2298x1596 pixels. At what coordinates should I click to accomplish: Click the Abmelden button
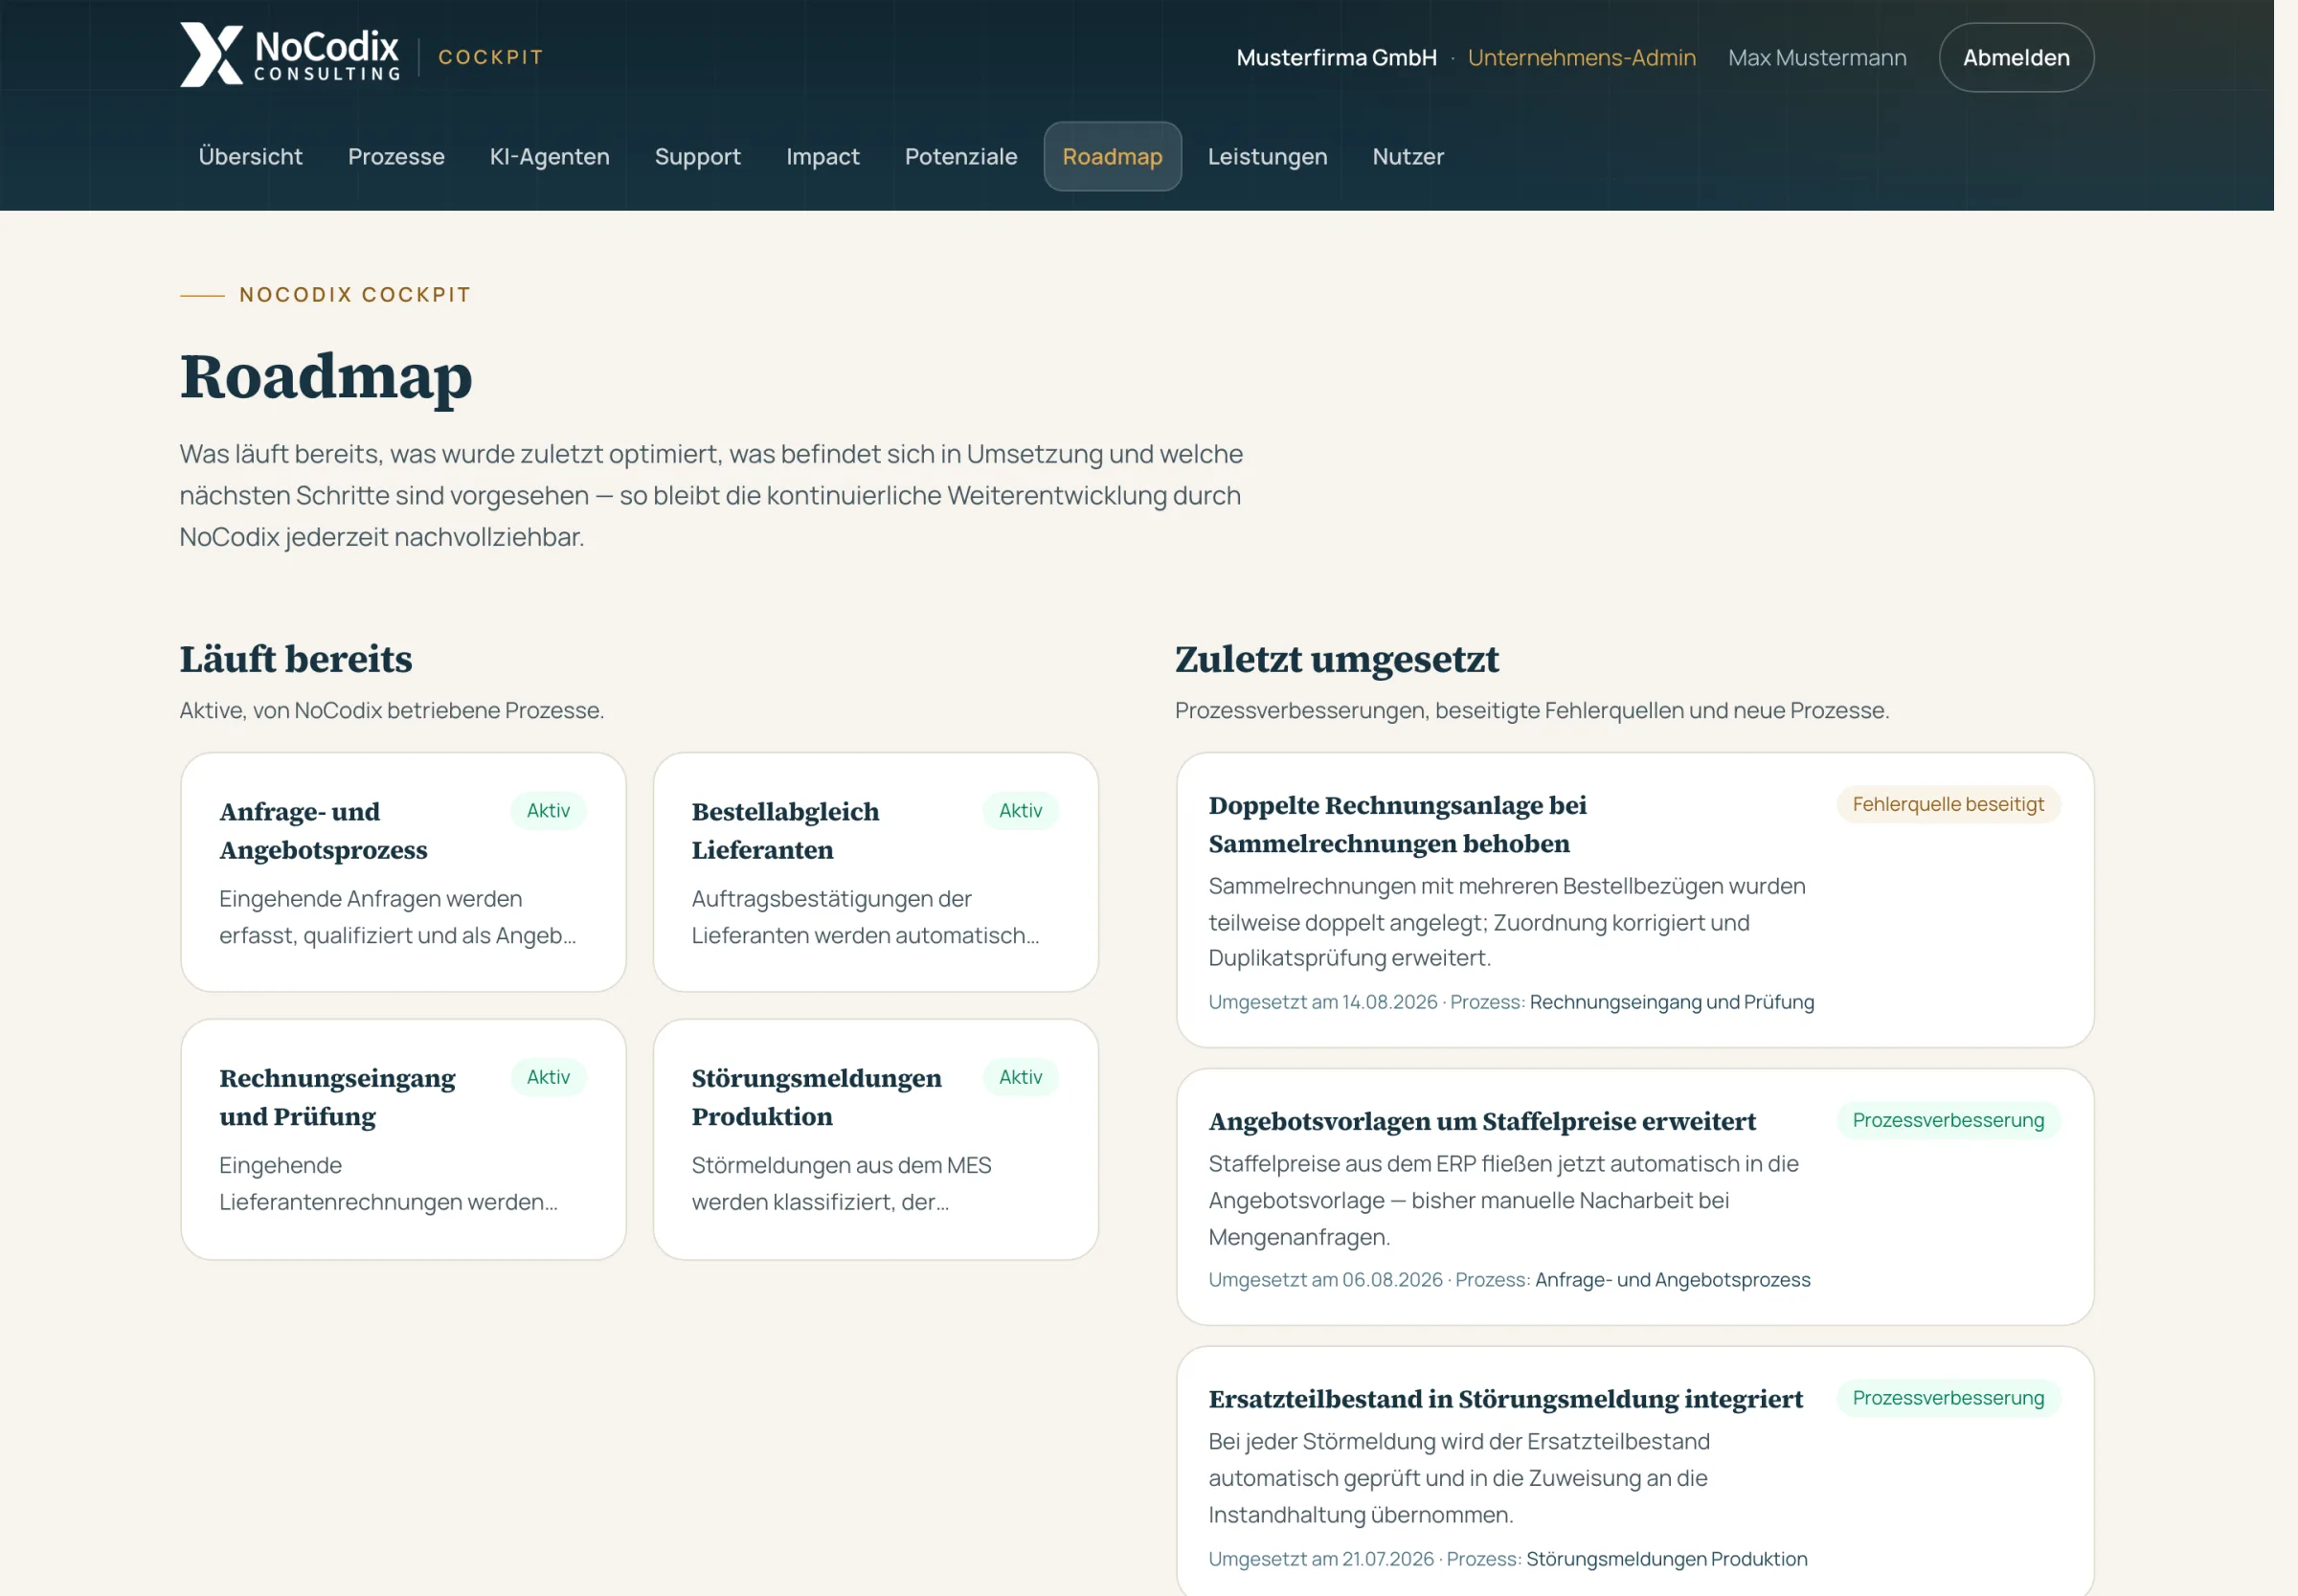click(x=2015, y=57)
